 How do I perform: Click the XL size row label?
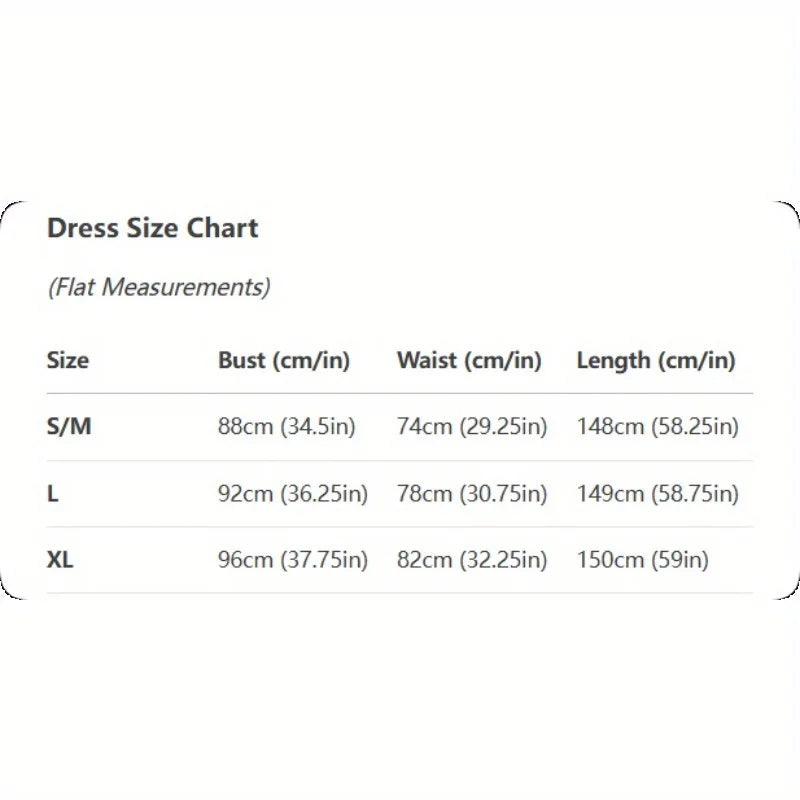coord(60,560)
